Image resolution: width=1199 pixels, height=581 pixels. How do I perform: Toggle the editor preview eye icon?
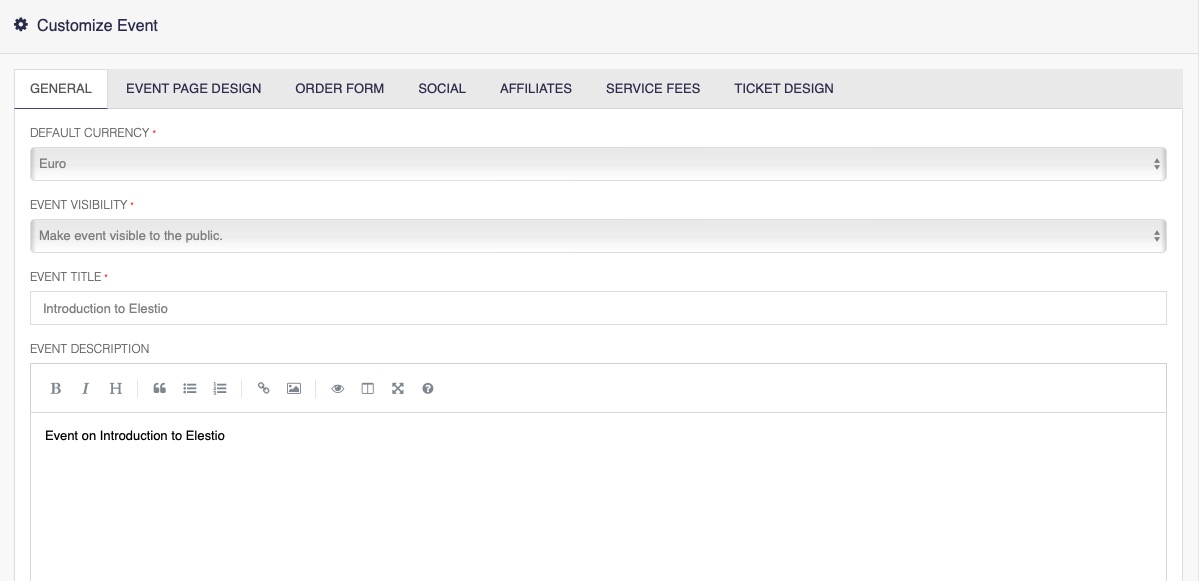point(338,389)
